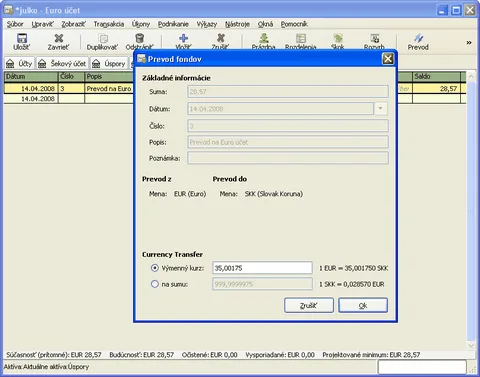This screenshot has width=480, height=377.
Task: Switch to the Účty tab
Action: click(x=19, y=63)
